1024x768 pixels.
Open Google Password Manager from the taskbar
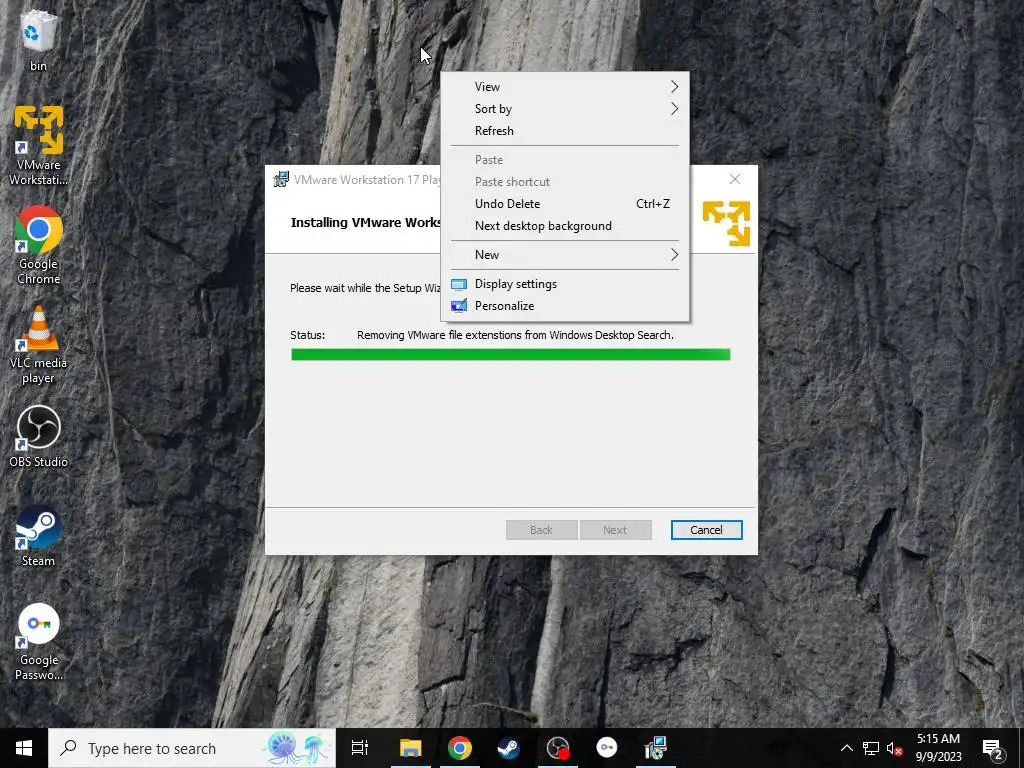607,748
